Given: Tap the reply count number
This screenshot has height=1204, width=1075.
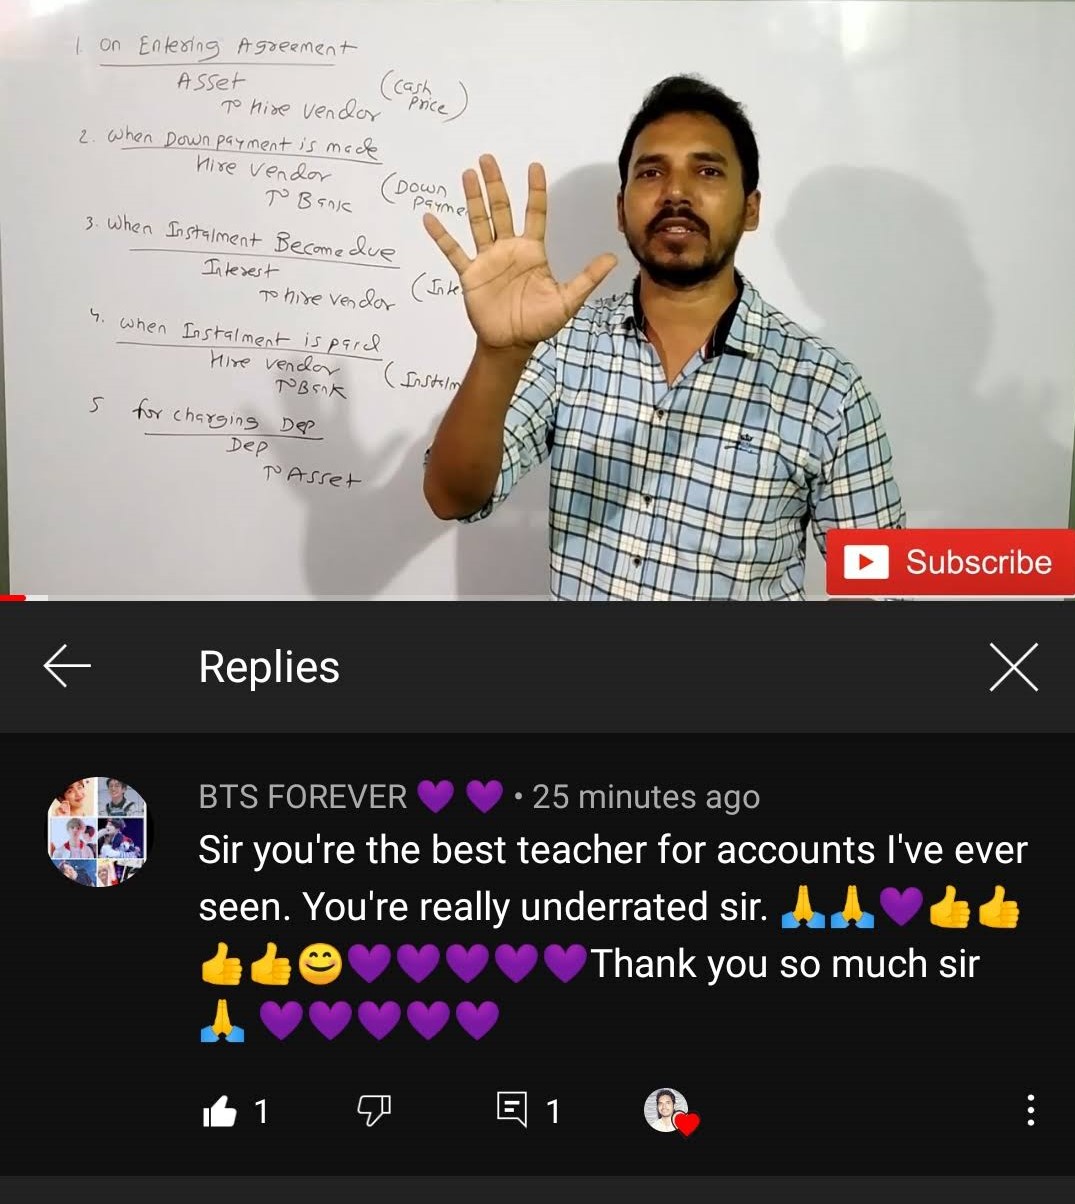Looking at the screenshot, I should 553,1111.
